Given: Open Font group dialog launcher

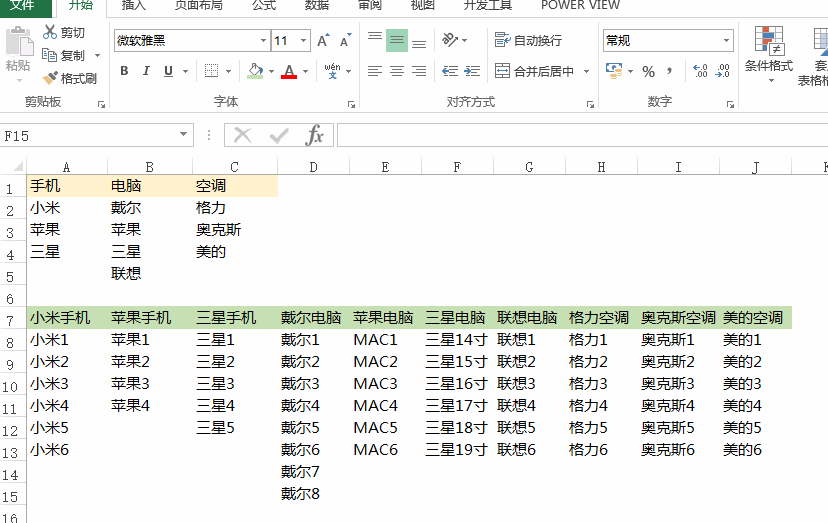Looking at the screenshot, I should (351, 105).
